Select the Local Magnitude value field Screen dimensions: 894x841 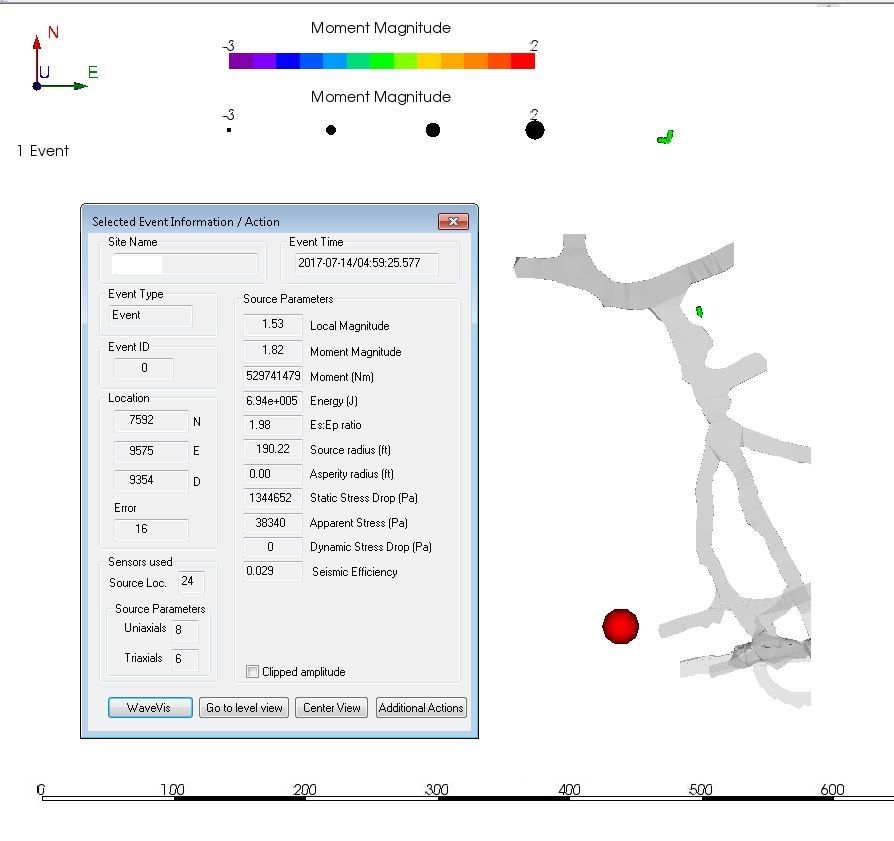point(273,325)
